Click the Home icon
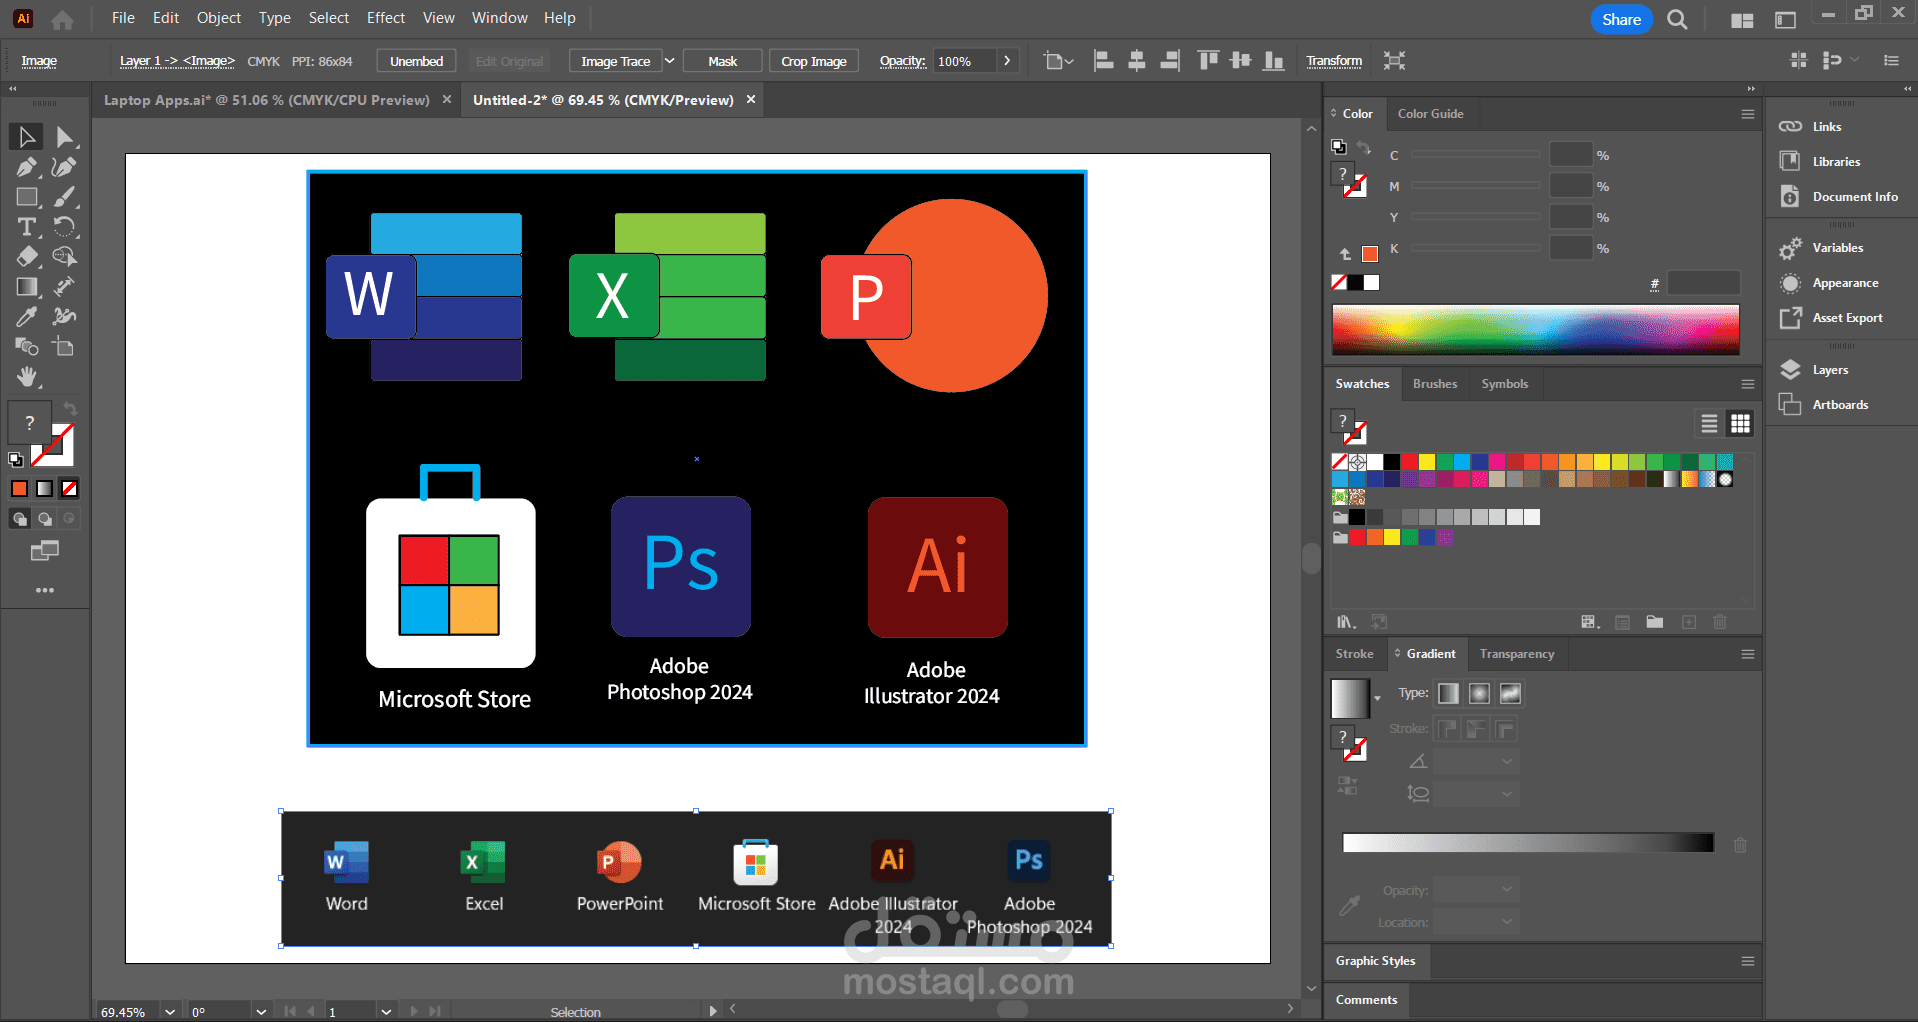The image size is (1918, 1022). 62,19
